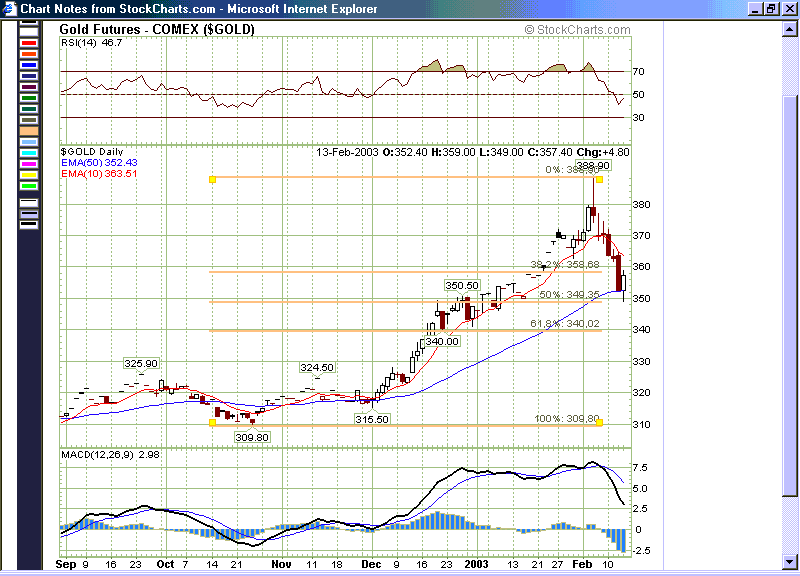The image size is (800, 576).
Task: Click the 38.2%: 358.68 Fibonacci label
Action: point(565,265)
